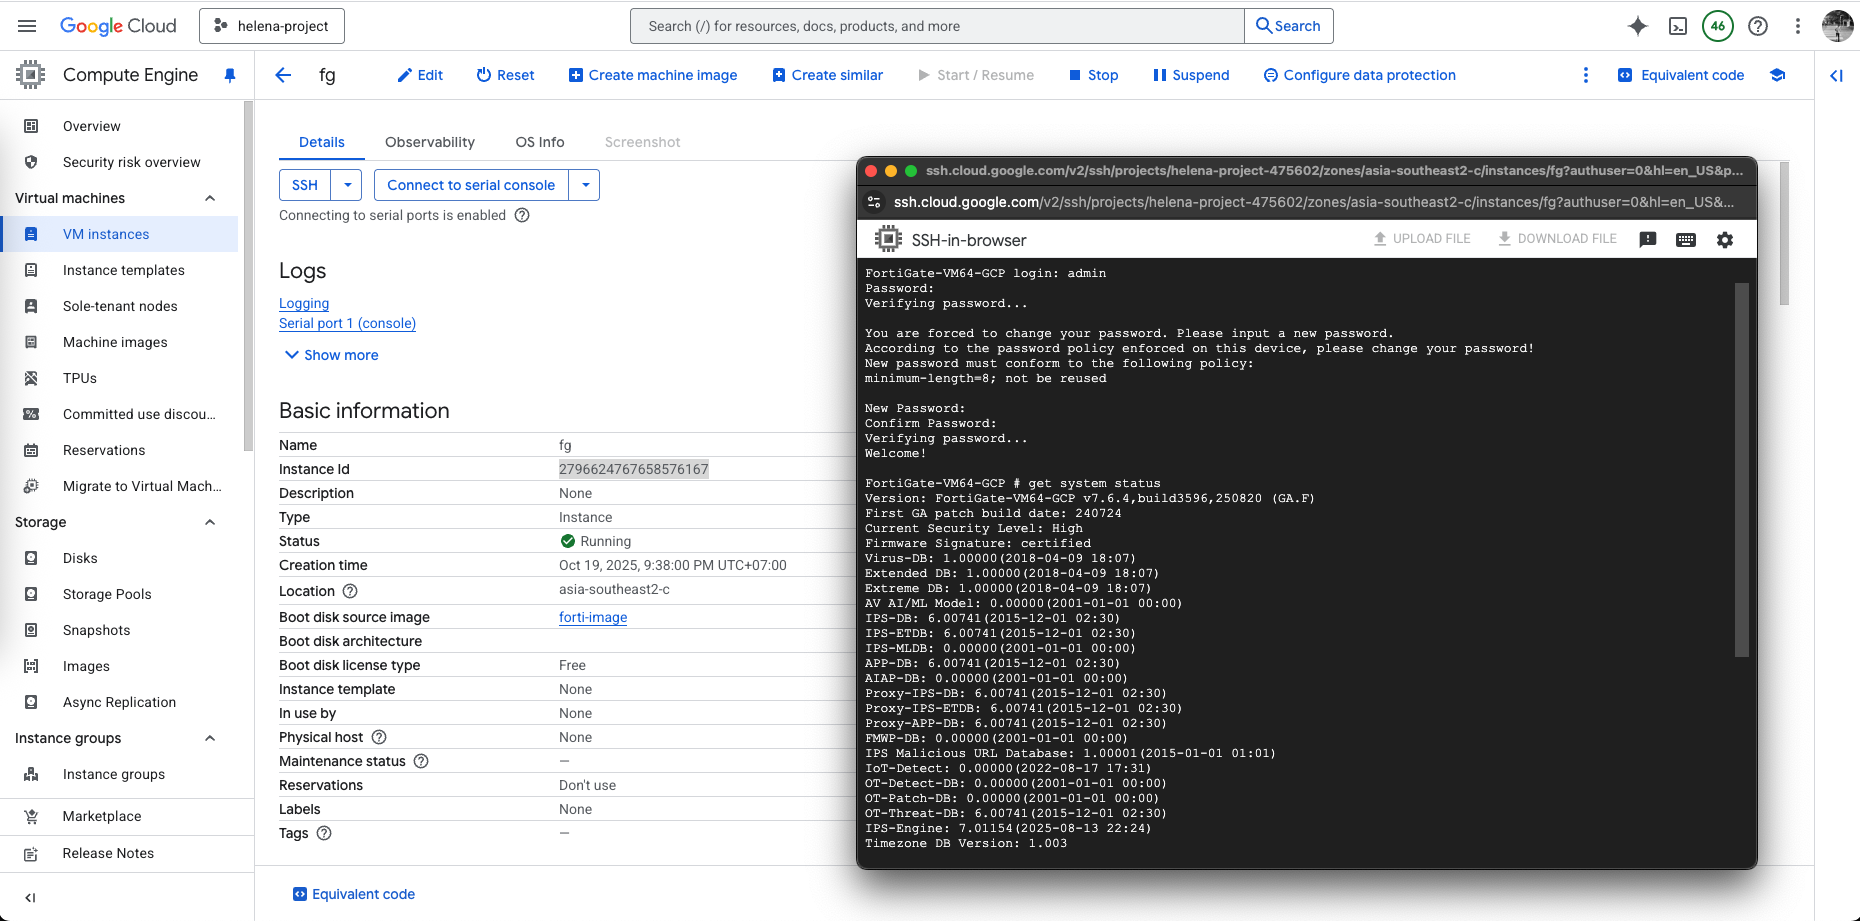Open the SSH options dropdown arrow
This screenshot has width=1860, height=921.
(x=347, y=185)
